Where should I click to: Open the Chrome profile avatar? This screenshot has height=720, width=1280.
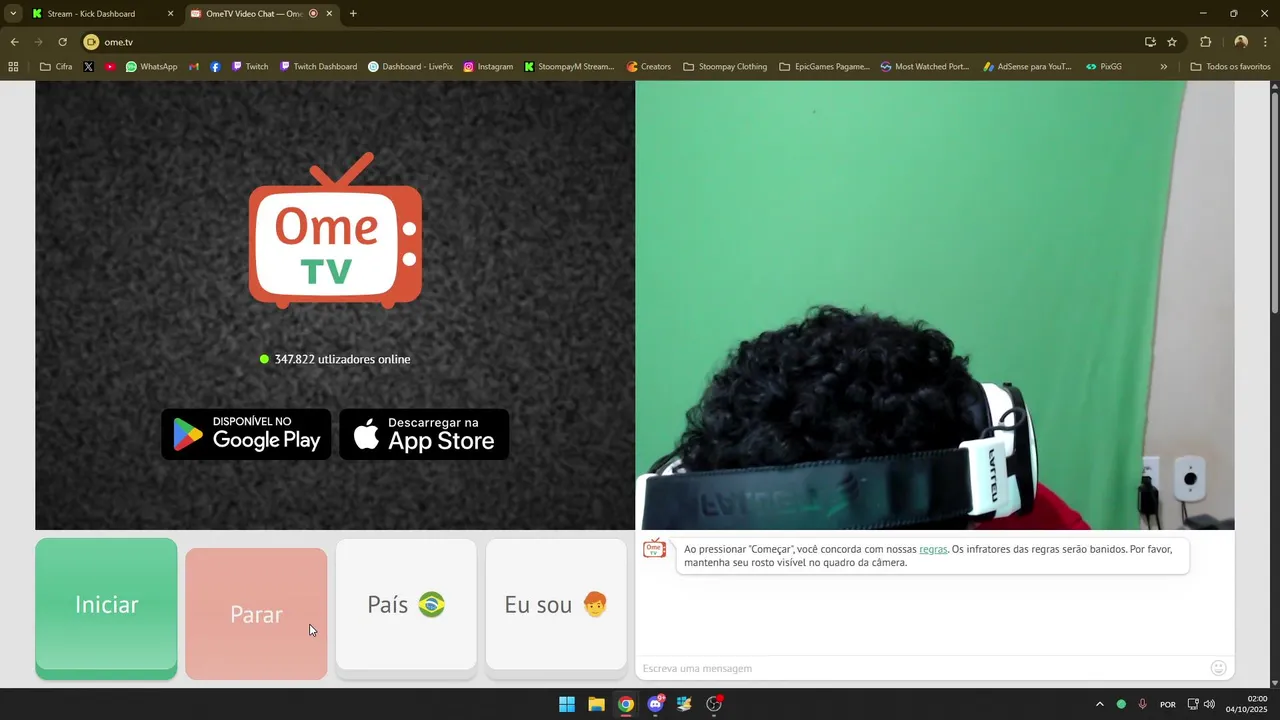tap(1241, 42)
